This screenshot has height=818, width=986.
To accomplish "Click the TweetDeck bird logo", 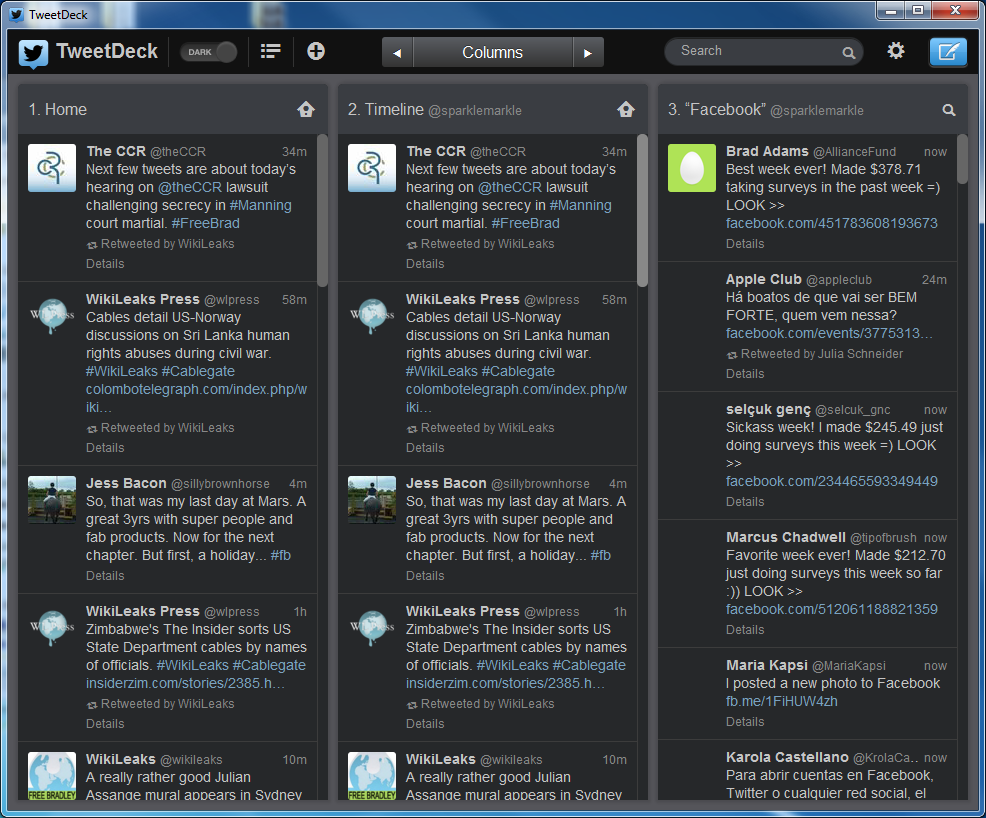I will coord(33,49).
